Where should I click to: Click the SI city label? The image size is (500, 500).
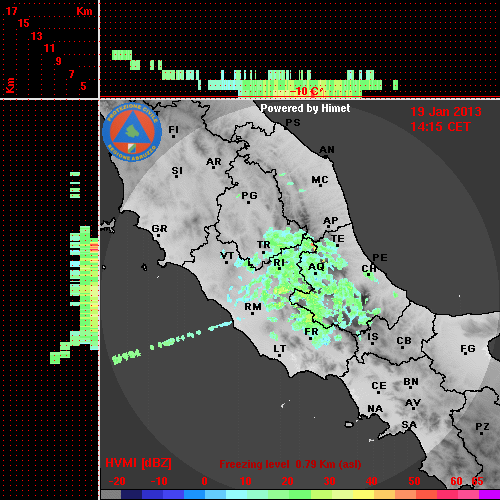point(177,171)
